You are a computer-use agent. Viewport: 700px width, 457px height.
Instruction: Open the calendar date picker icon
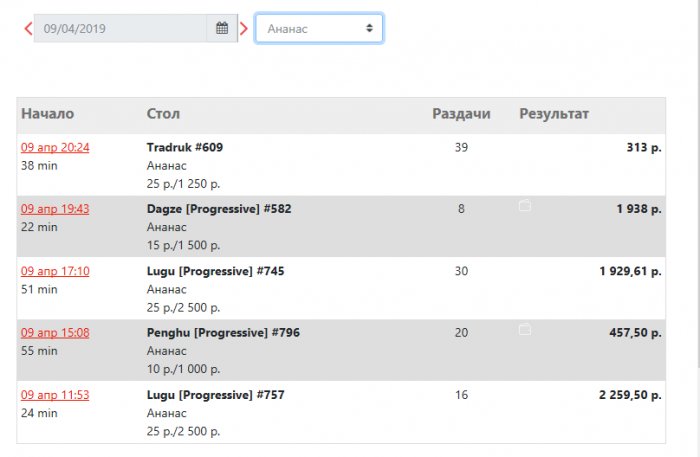point(222,29)
